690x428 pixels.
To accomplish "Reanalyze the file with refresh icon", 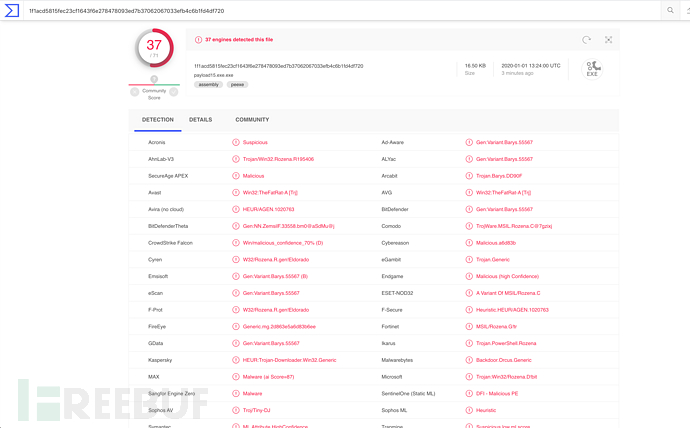I will coord(586,40).
